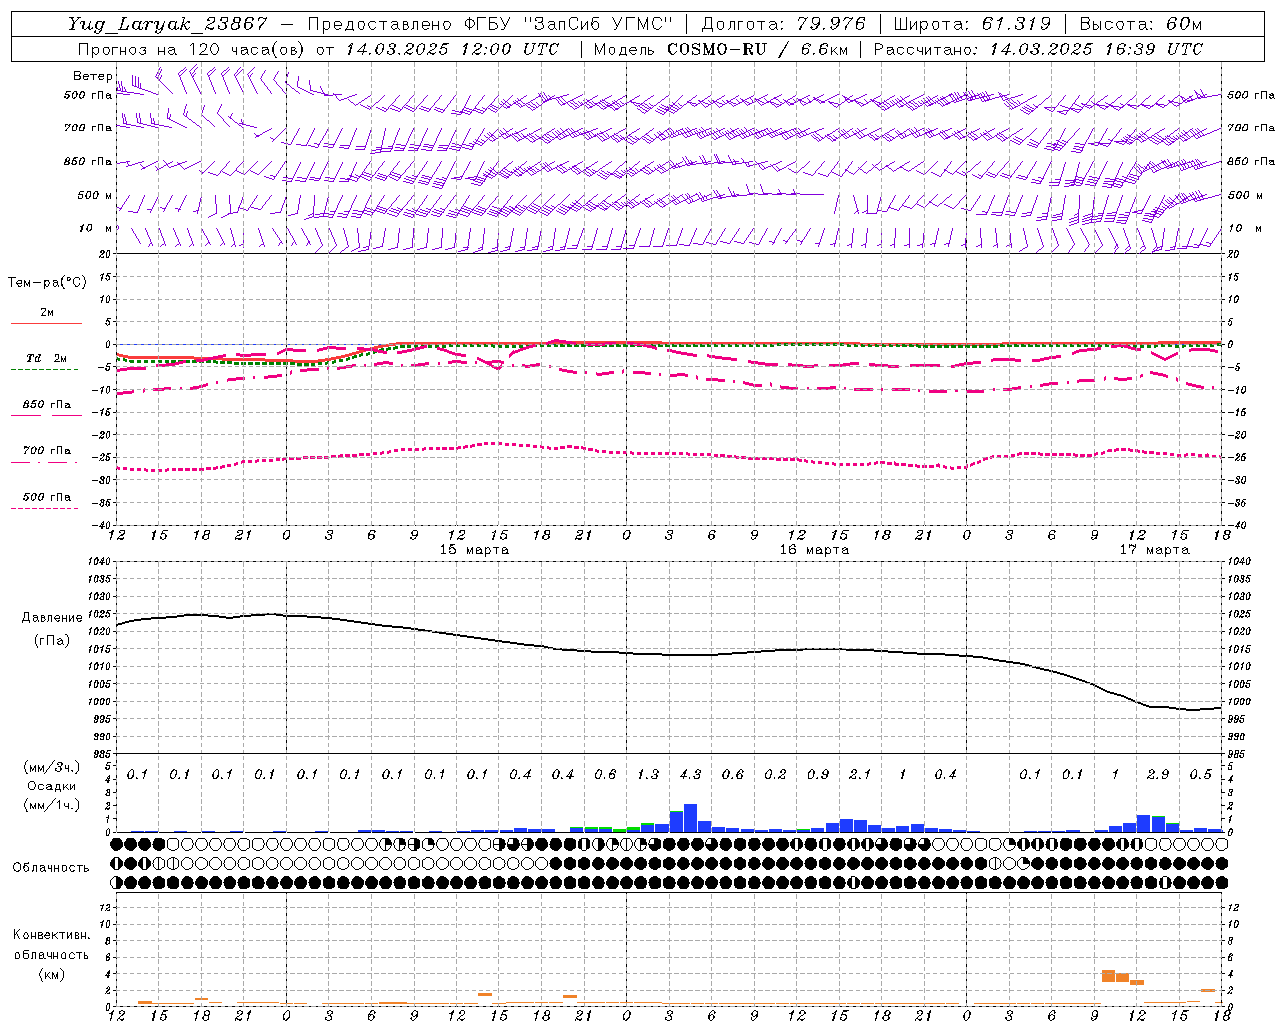The height and width of the screenshot is (1024, 1280).
Task: Select the 0.2 precipitation total
Action: tap(775, 775)
